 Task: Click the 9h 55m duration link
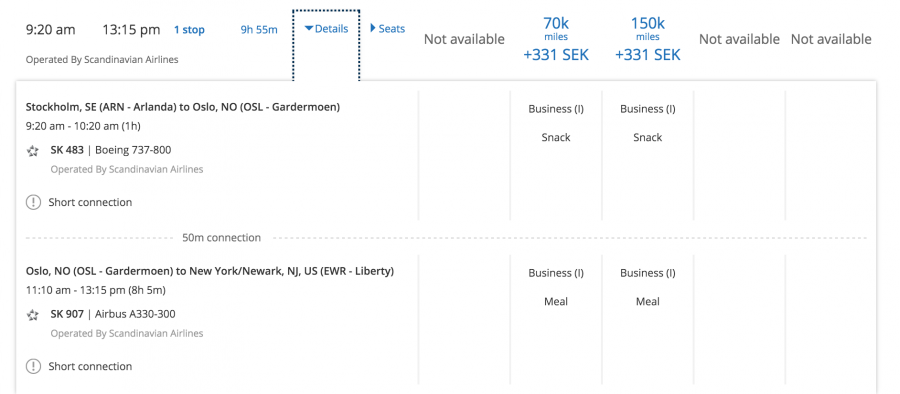(259, 30)
